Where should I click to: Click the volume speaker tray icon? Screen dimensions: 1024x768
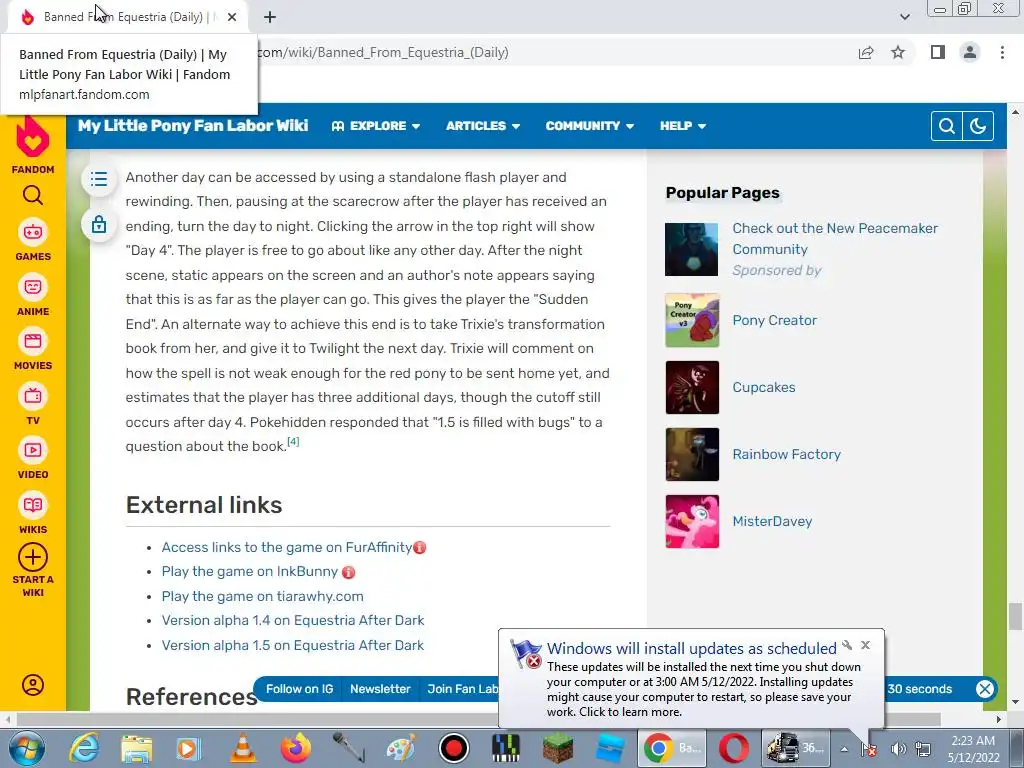[x=899, y=749]
